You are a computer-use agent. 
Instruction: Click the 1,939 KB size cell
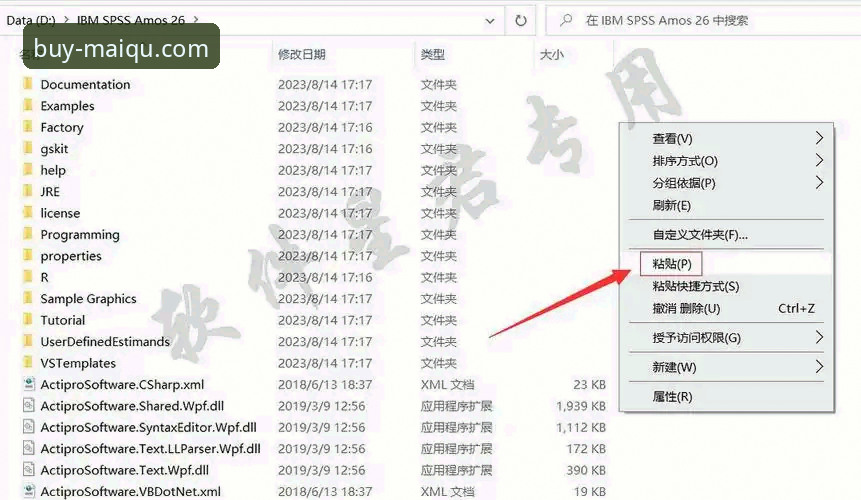click(581, 406)
